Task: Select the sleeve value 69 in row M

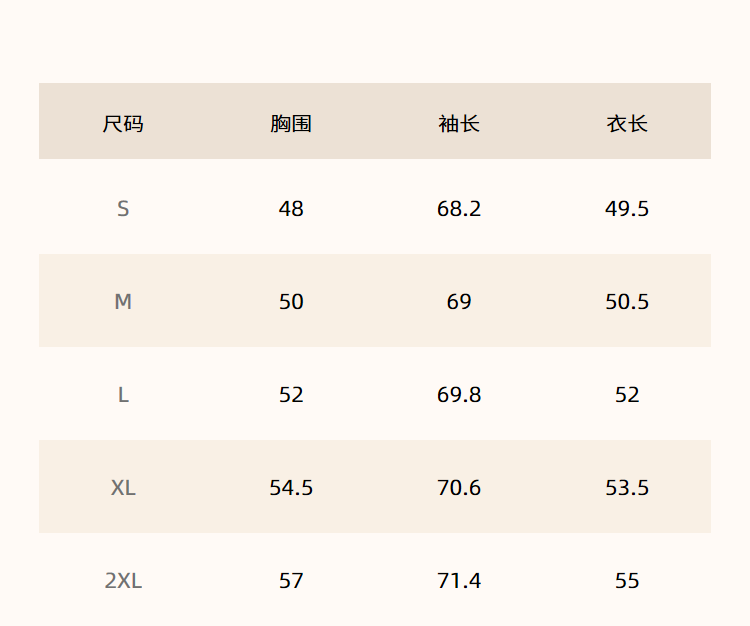Action: point(459,302)
